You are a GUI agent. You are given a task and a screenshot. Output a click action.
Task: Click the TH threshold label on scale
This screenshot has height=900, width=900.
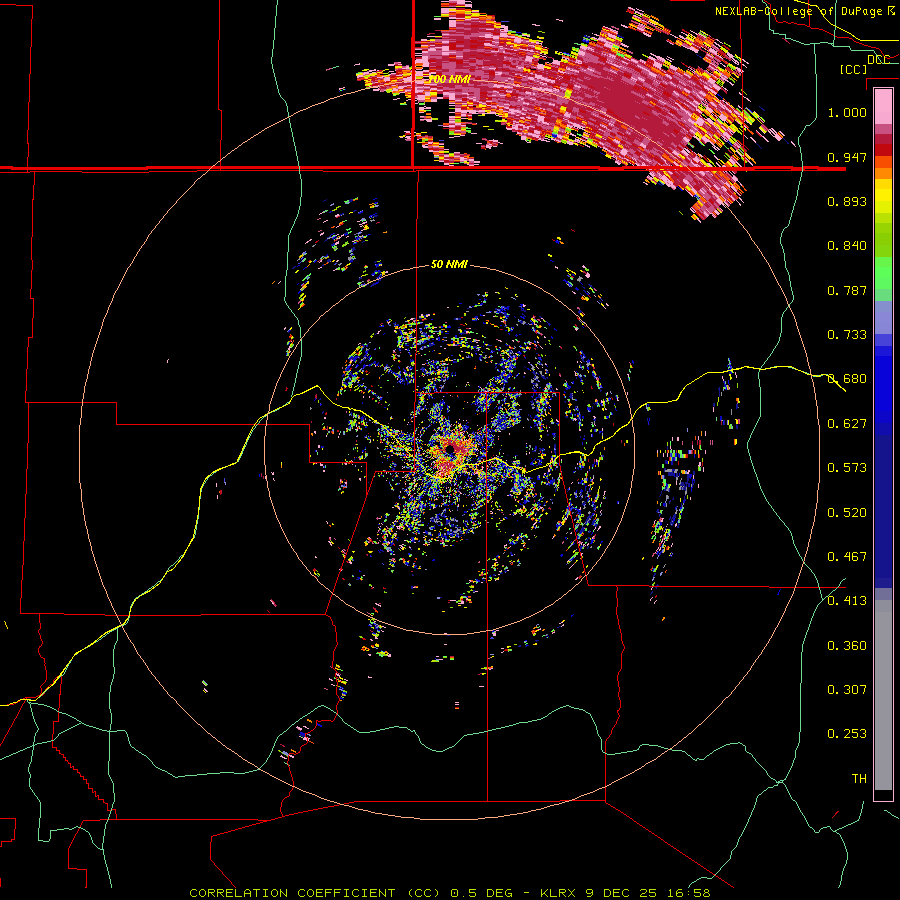(859, 779)
